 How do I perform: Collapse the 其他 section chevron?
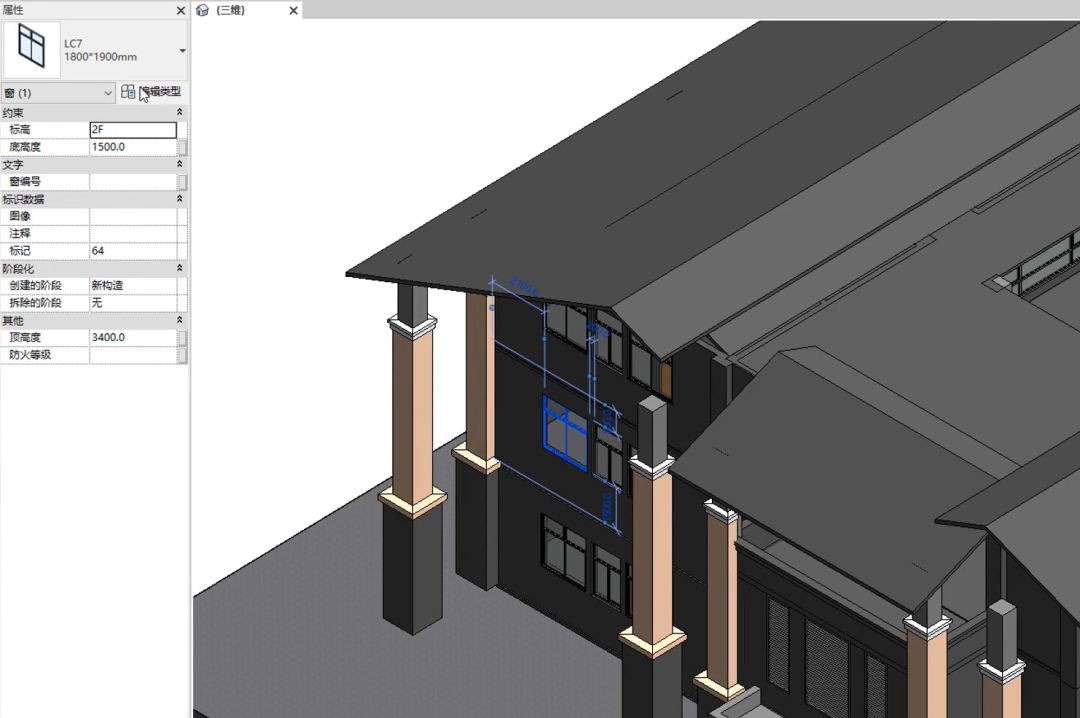[180, 320]
